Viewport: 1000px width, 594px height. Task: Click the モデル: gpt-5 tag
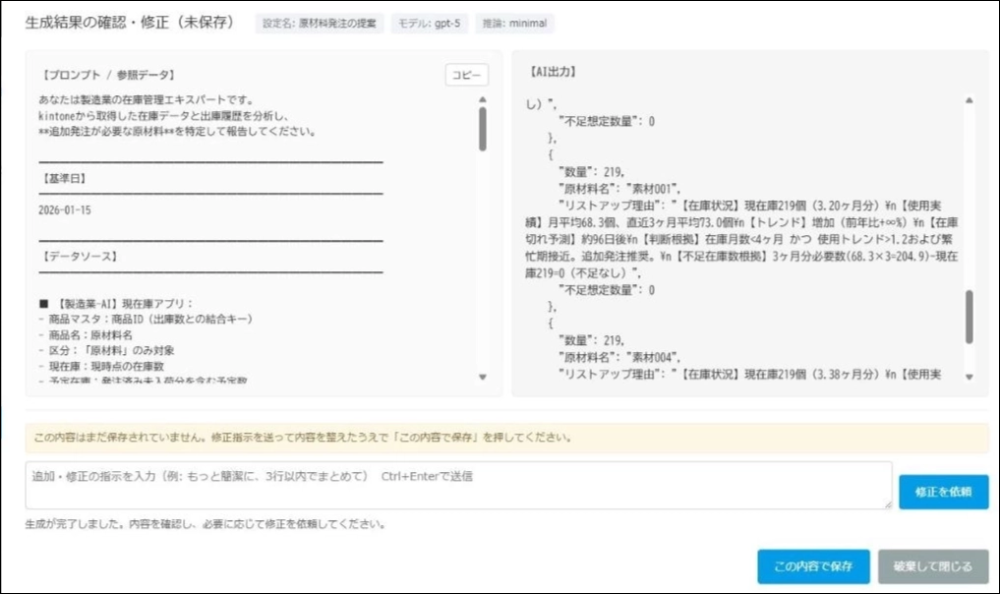pos(429,24)
